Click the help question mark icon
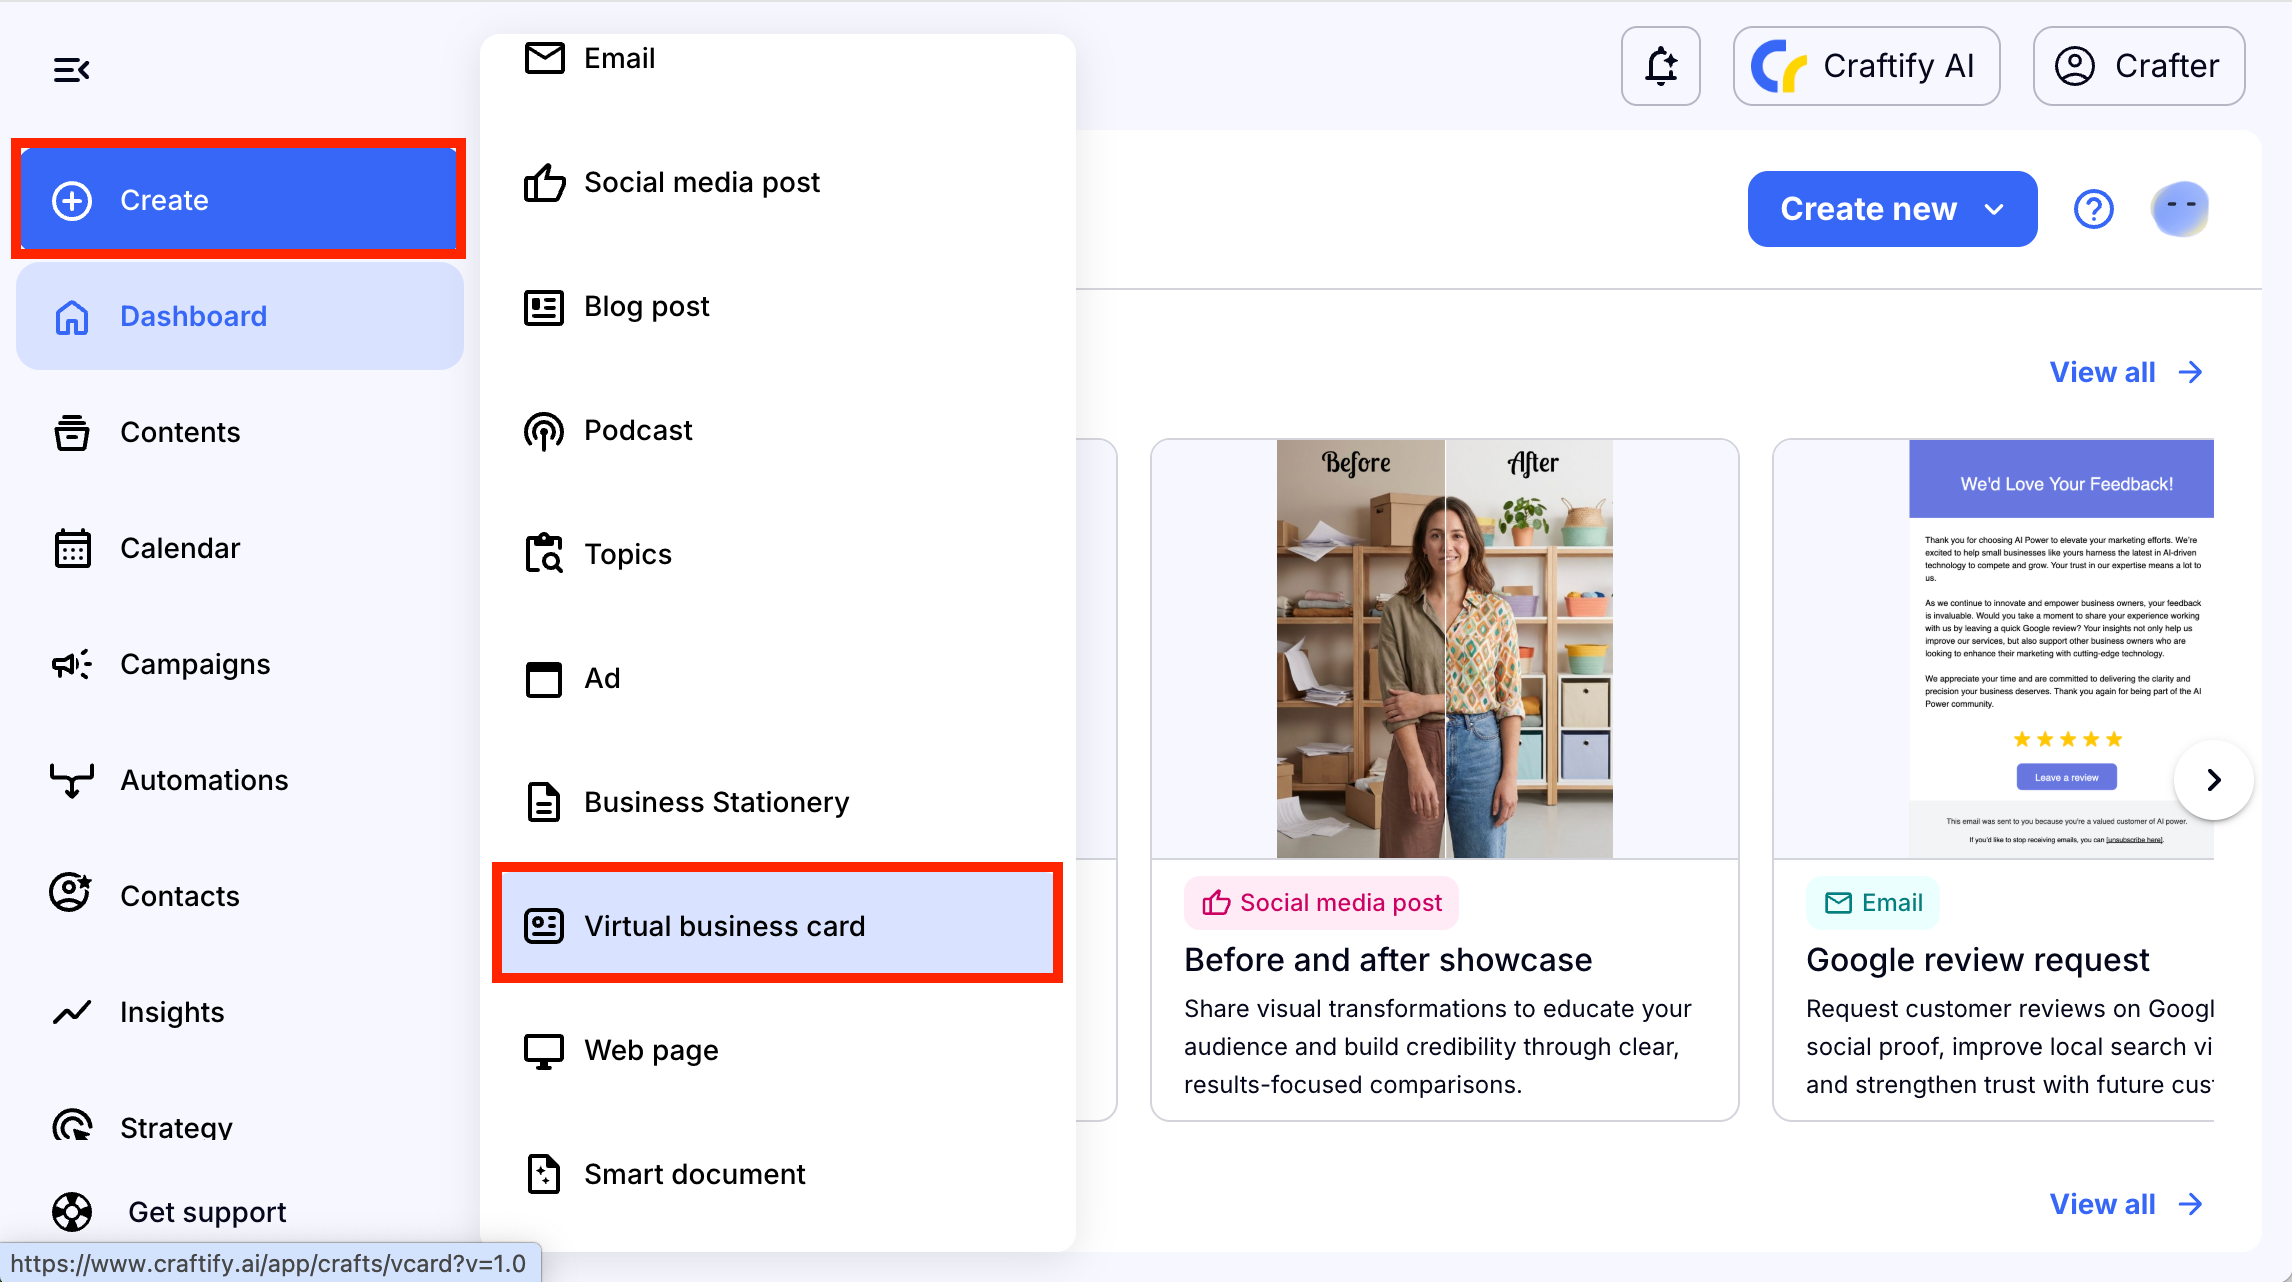The width and height of the screenshot is (2292, 1282). pyautogui.click(x=2093, y=209)
